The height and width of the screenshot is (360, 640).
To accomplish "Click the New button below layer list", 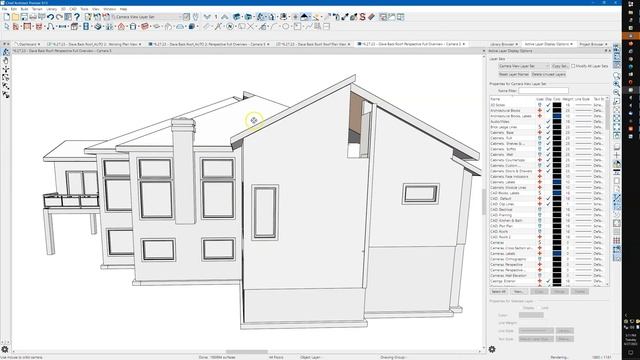I will click(518, 291).
